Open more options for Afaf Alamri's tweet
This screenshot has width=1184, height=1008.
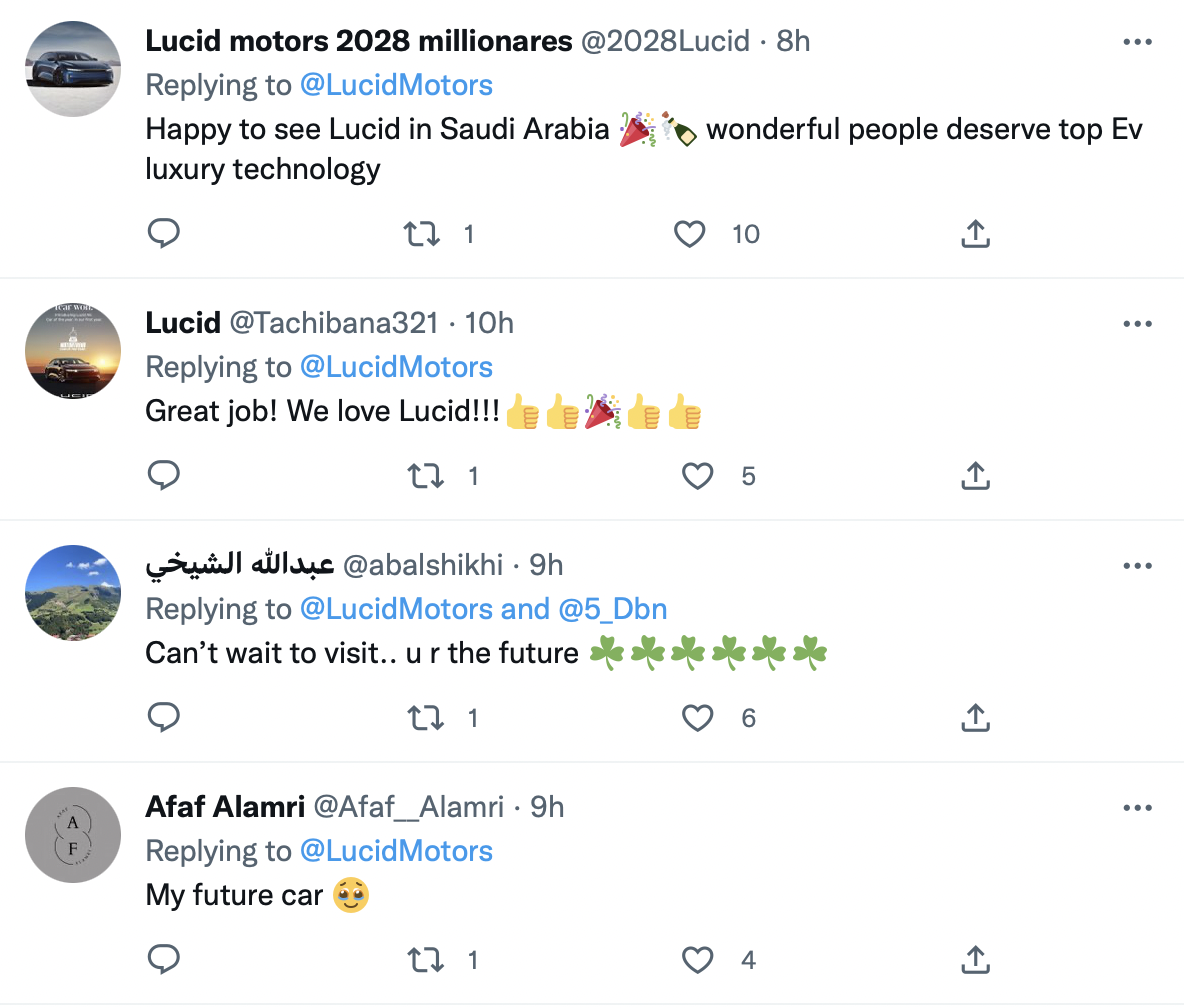tap(1138, 807)
